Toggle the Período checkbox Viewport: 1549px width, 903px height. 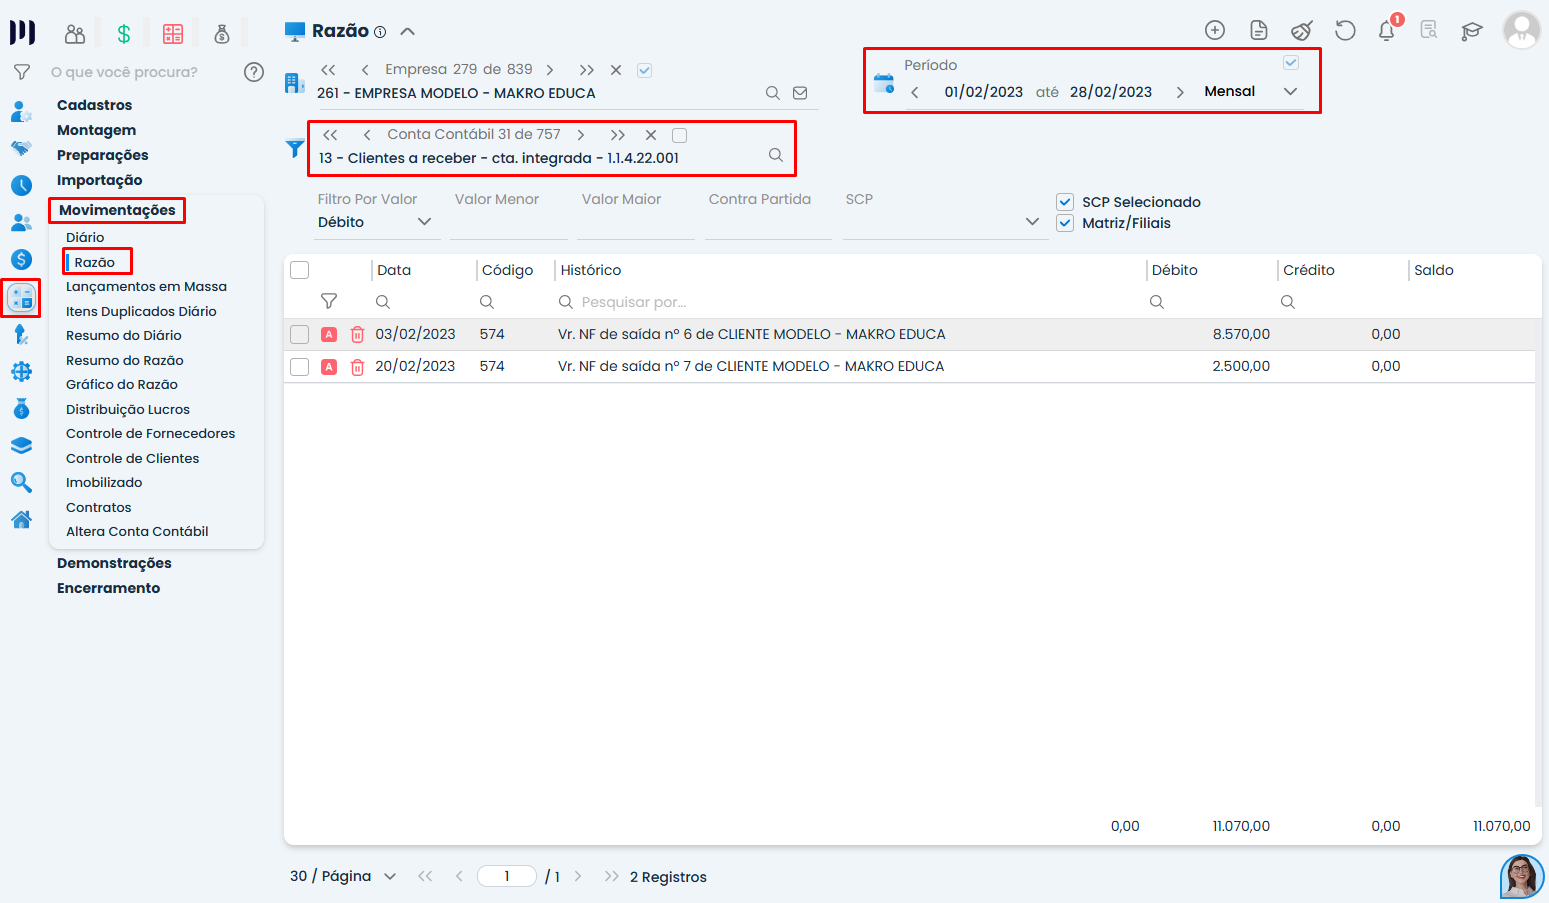point(1291,63)
